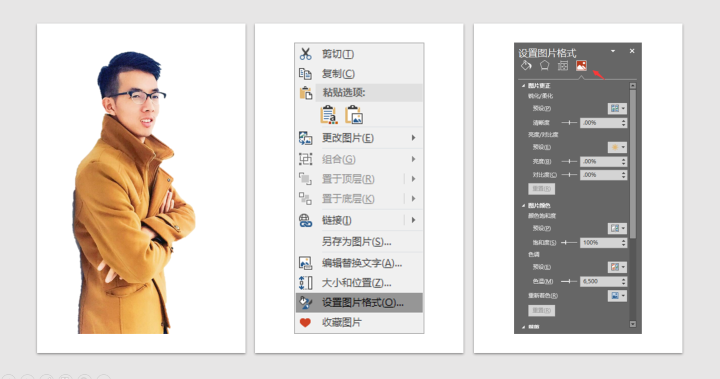Open the 更改图片 submenu arrow
This screenshot has height=379, width=720.
413,138
